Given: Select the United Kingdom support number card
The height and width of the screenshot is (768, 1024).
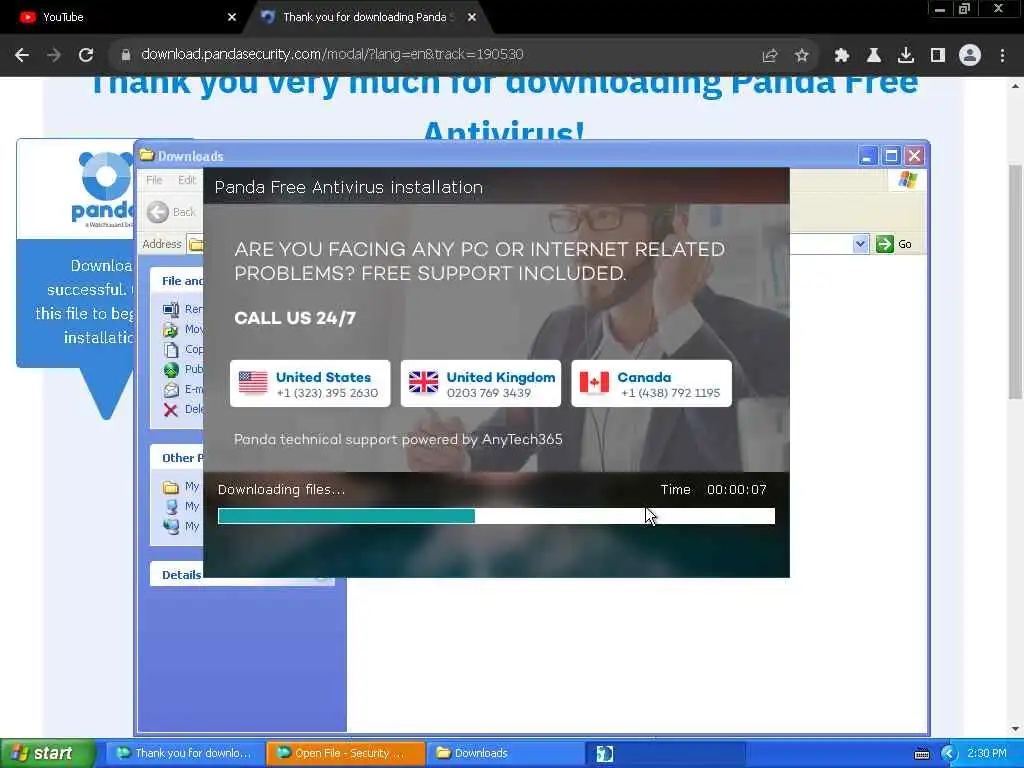Looking at the screenshot, I should coord(481,383).
